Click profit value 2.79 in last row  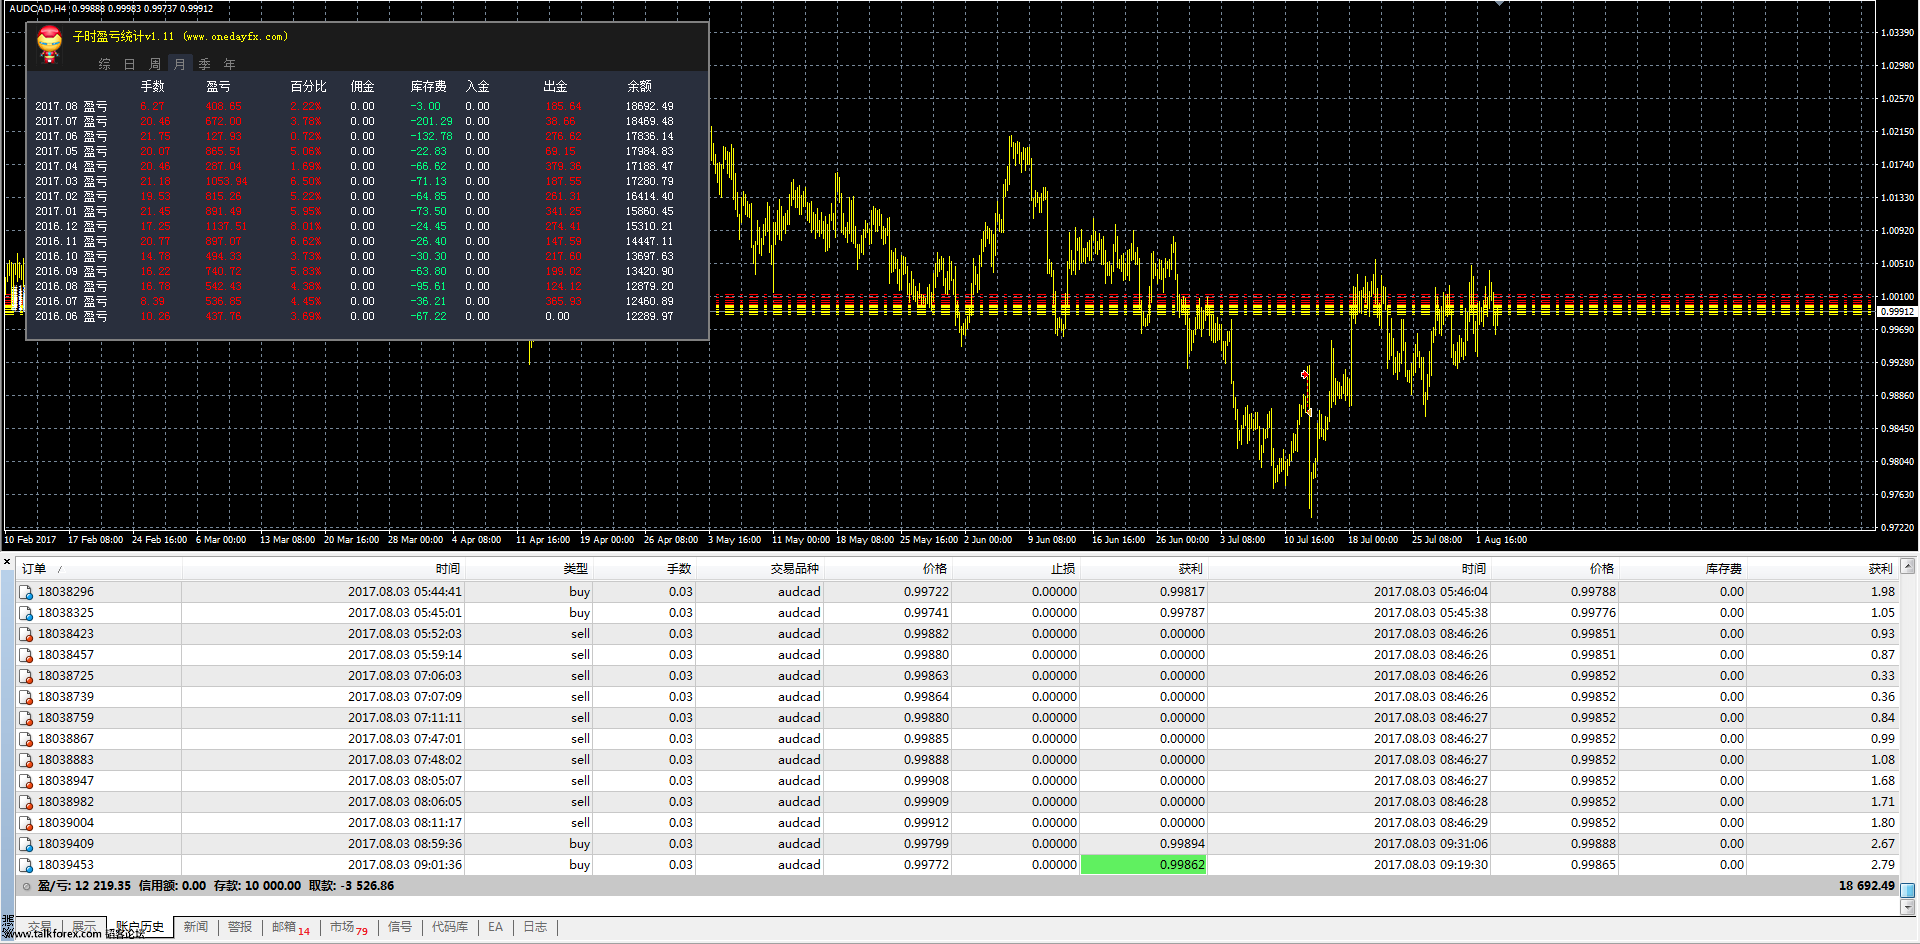pyautogui.click(x=1883, y=865)
